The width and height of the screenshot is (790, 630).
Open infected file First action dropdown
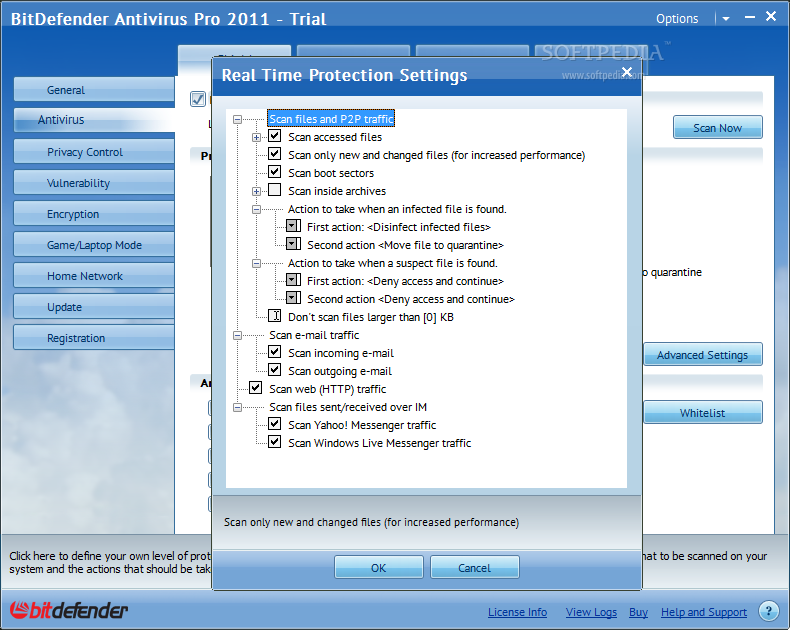pos(293,226)
